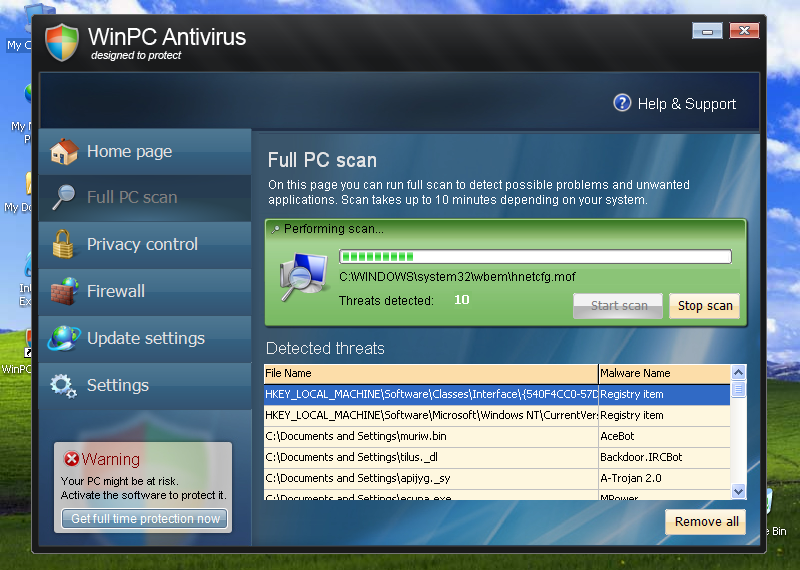The image size is (800, 570).
Task: Click the Update settings globe icon
Action: pyautogui.click(x=64, y=338)
